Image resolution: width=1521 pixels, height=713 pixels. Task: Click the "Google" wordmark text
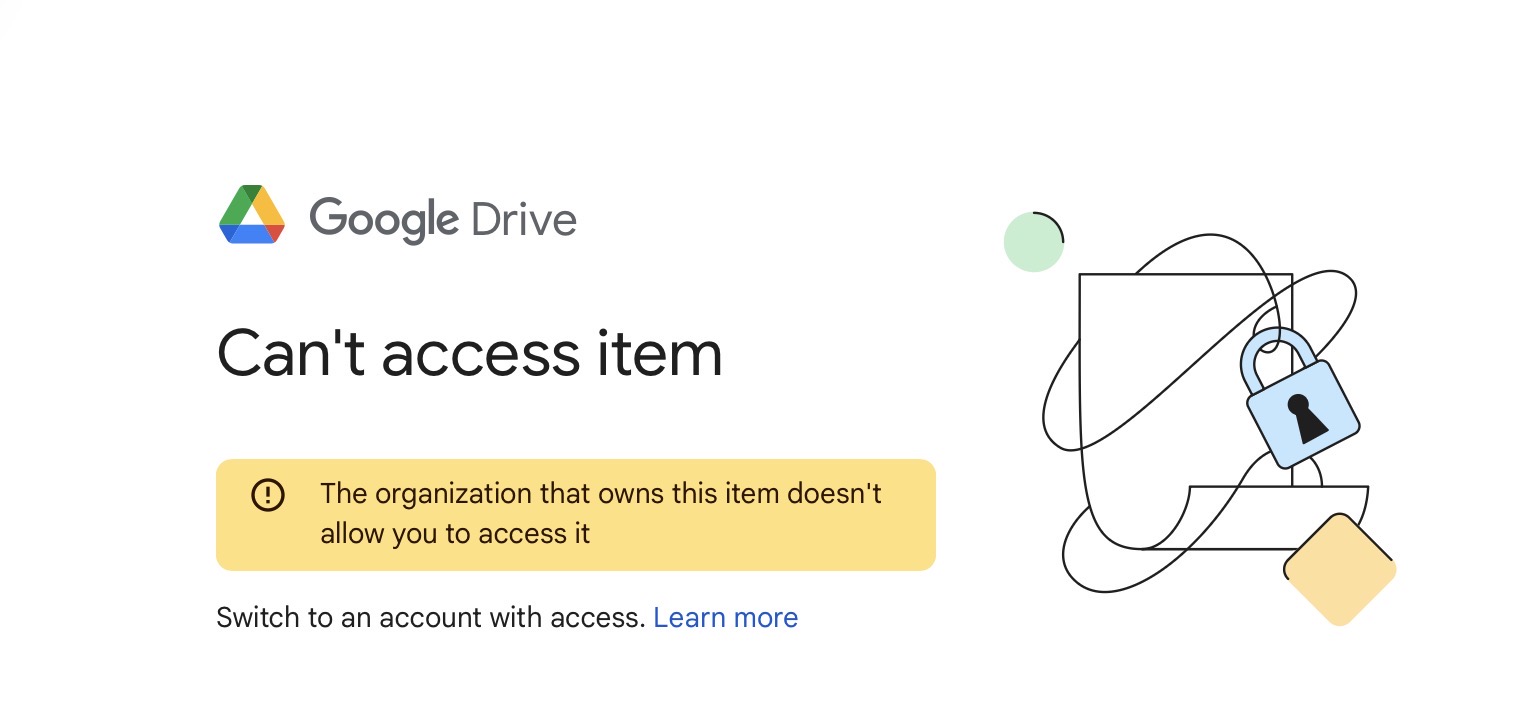(383, 219)
